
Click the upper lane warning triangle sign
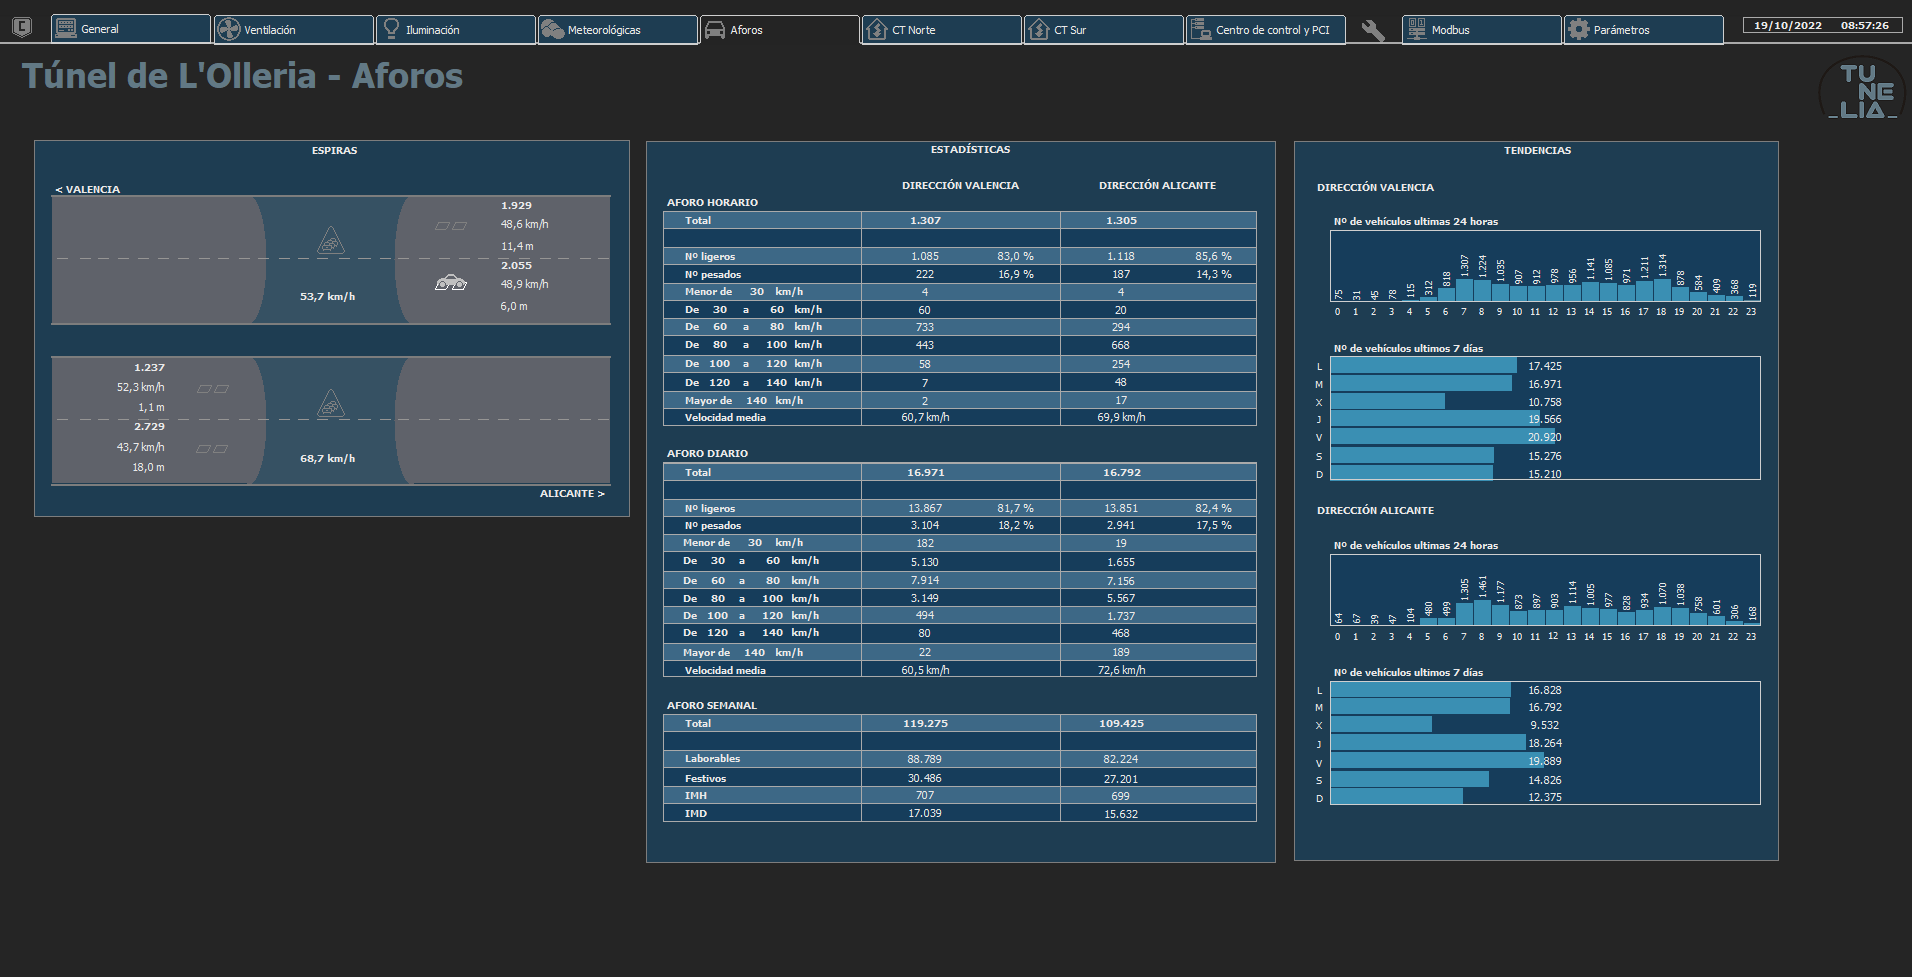331,241
